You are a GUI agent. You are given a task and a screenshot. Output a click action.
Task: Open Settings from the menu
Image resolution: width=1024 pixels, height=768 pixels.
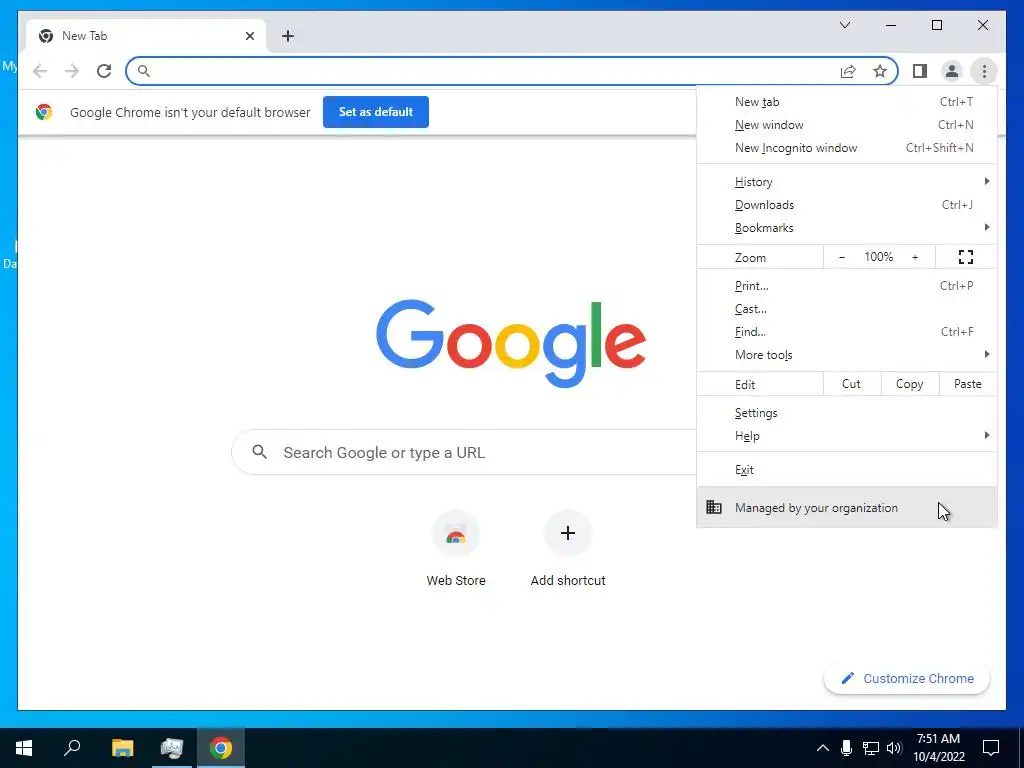tap(846, 413)
